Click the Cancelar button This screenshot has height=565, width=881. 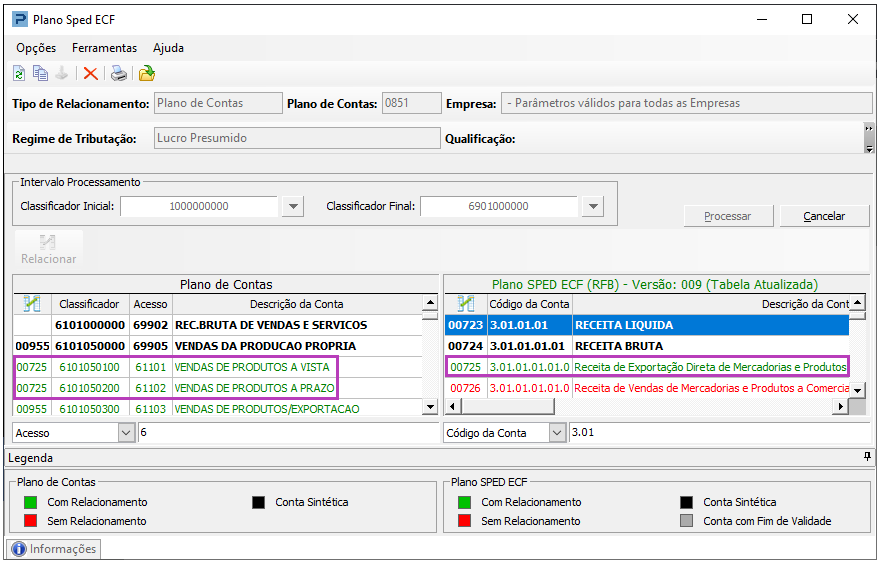[824, 216]
